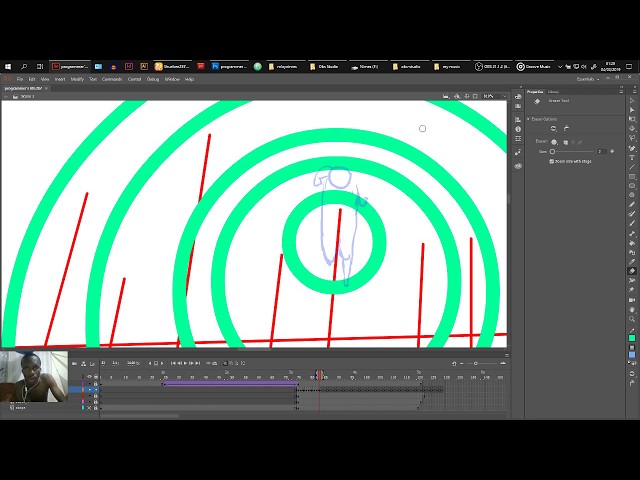Open the Info panel icon in side dock

click(x=518, y=129)
